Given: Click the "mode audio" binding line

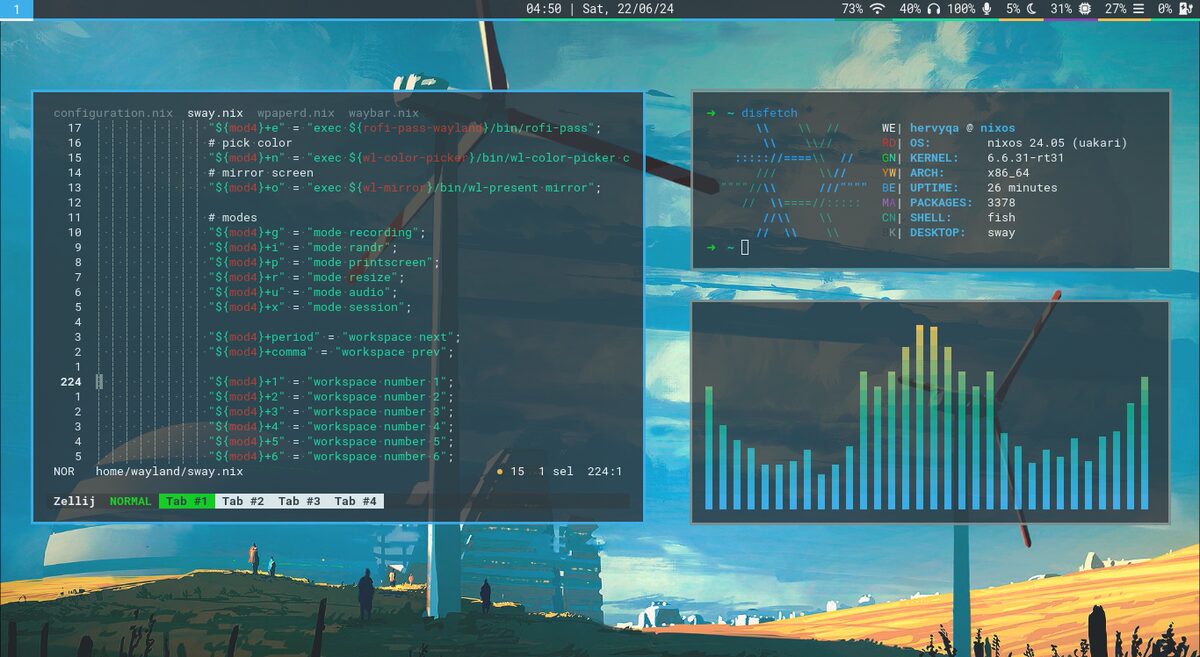Looking at the screenshot, I should tap(304, 292).
